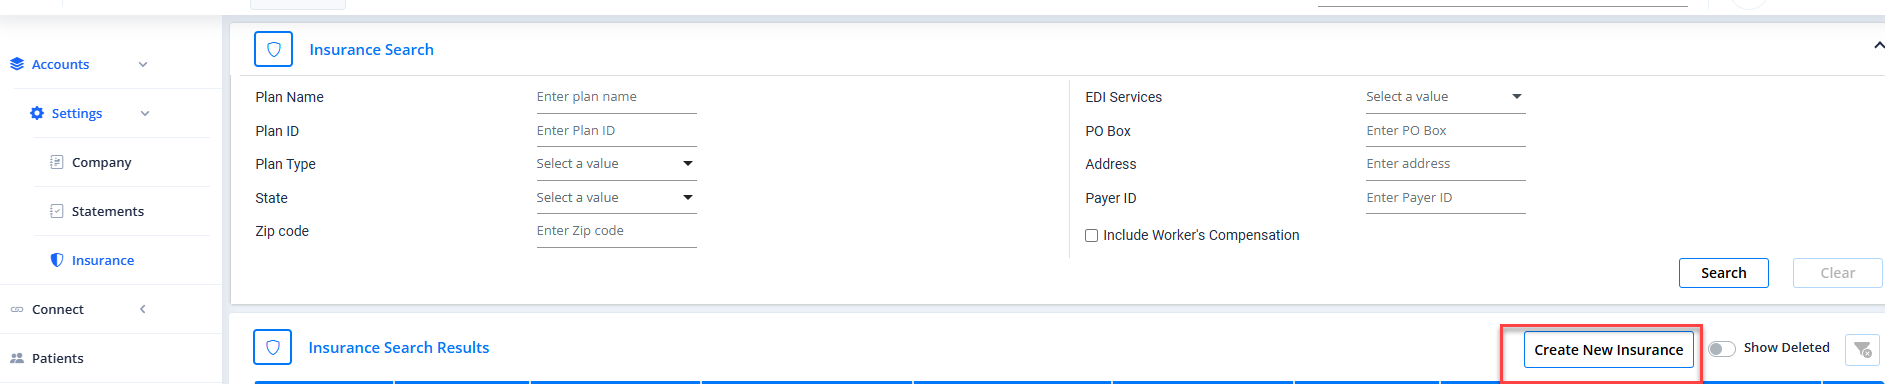Toggle the Show Deleted switch

pos(1722,348)
